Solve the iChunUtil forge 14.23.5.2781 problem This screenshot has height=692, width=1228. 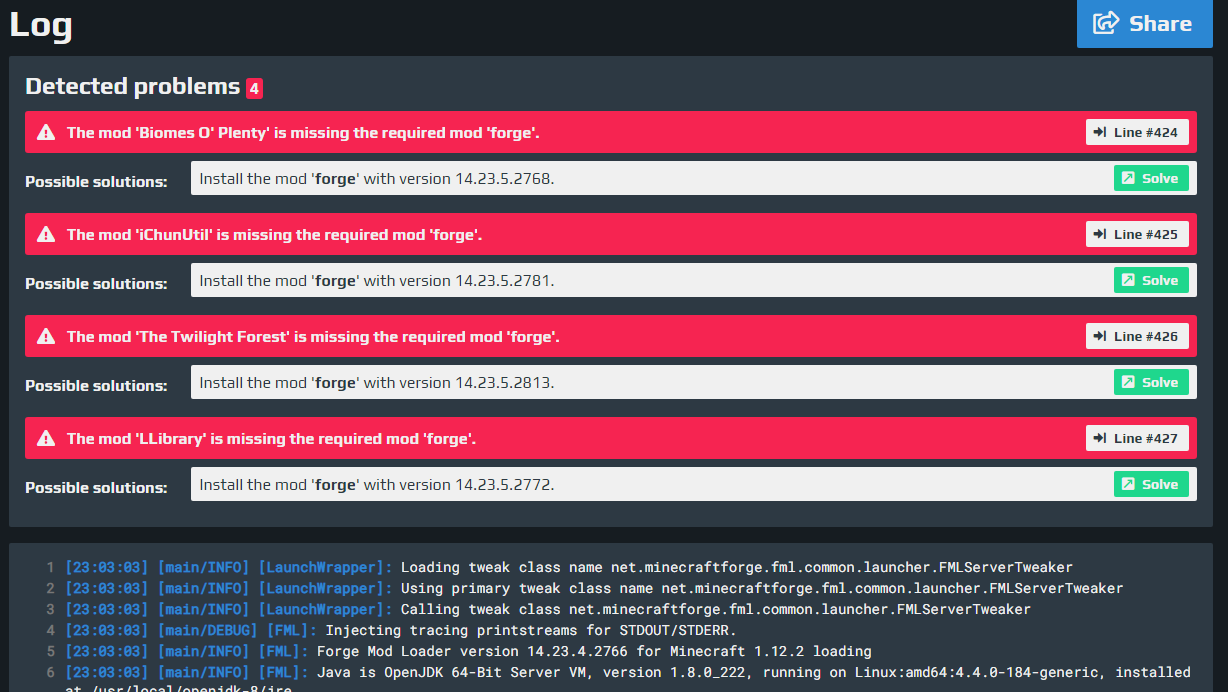[1151, 280]
